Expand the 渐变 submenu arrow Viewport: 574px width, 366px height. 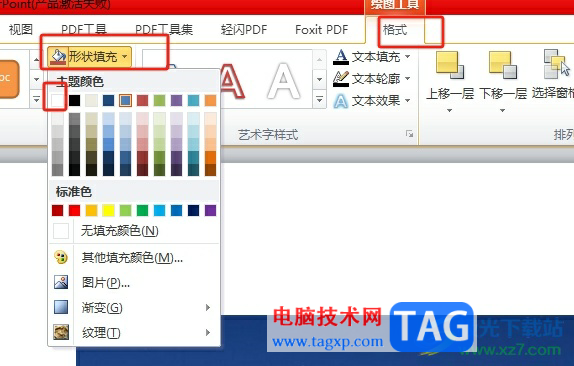[208, 307]
